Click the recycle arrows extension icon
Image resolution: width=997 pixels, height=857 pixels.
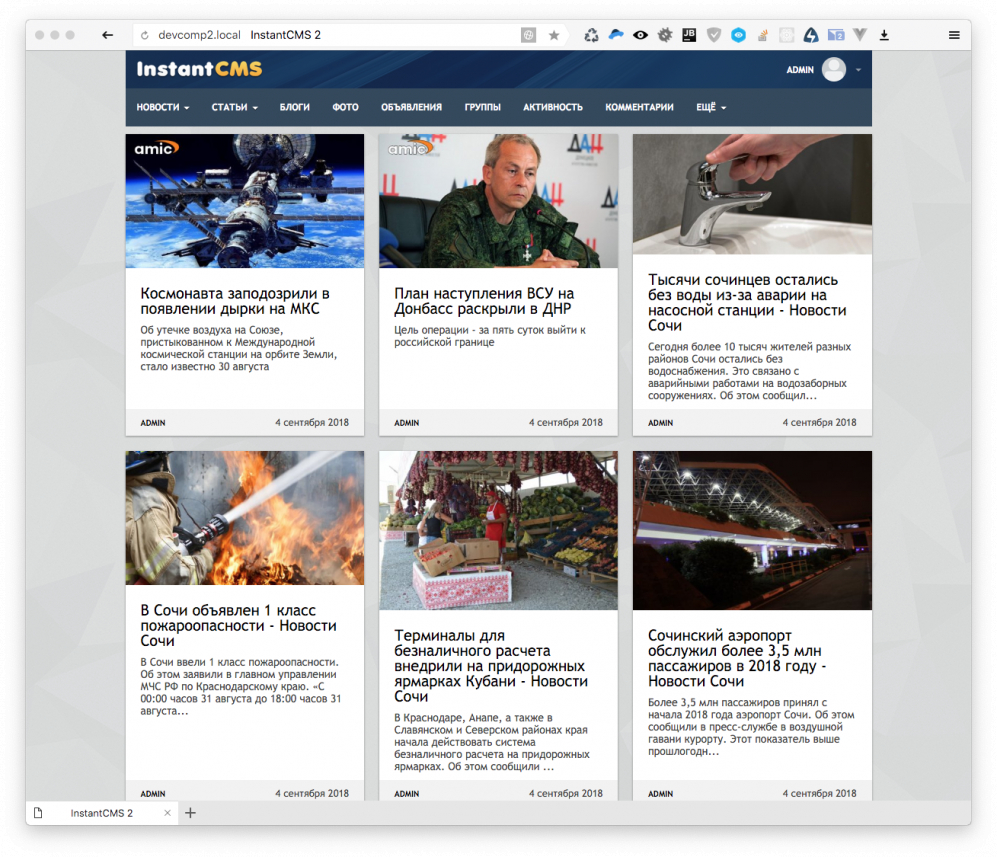591,36
